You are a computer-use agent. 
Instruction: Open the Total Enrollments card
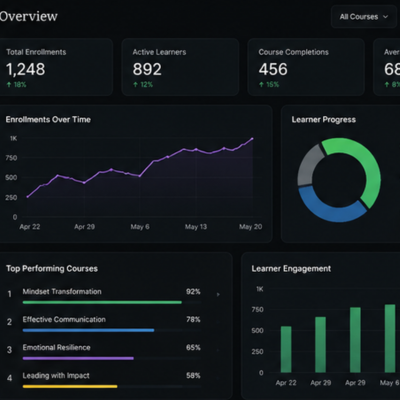[55, 67]
